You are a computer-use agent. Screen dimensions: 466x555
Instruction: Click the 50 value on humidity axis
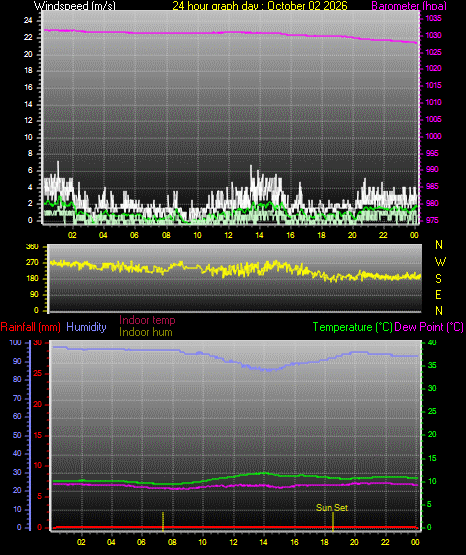(17, 435)
